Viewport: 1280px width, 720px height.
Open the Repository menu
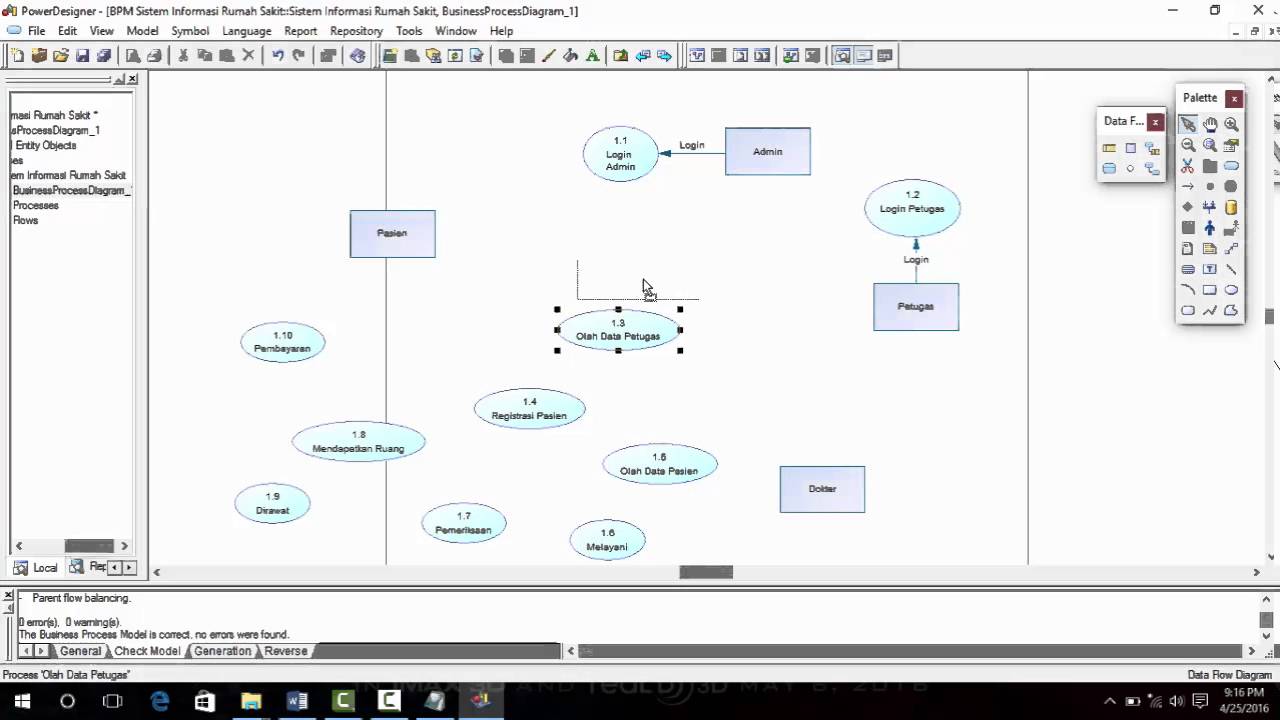tap(356, 31)
